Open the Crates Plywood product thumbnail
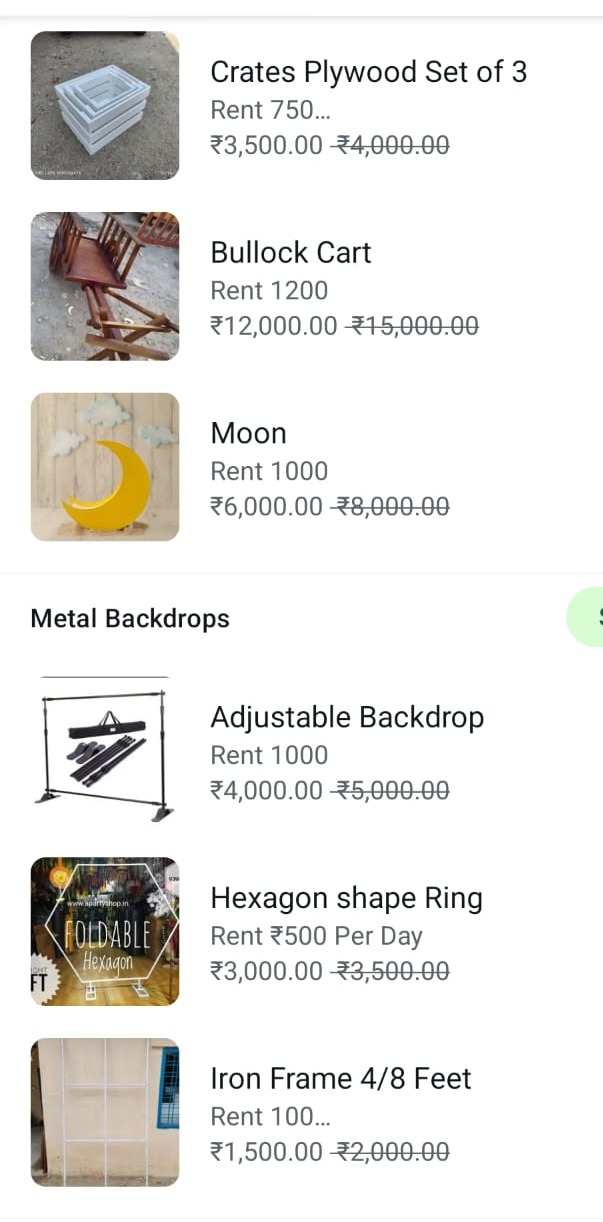The width and height of the screenshot is (603, 1222). [105, 106]
